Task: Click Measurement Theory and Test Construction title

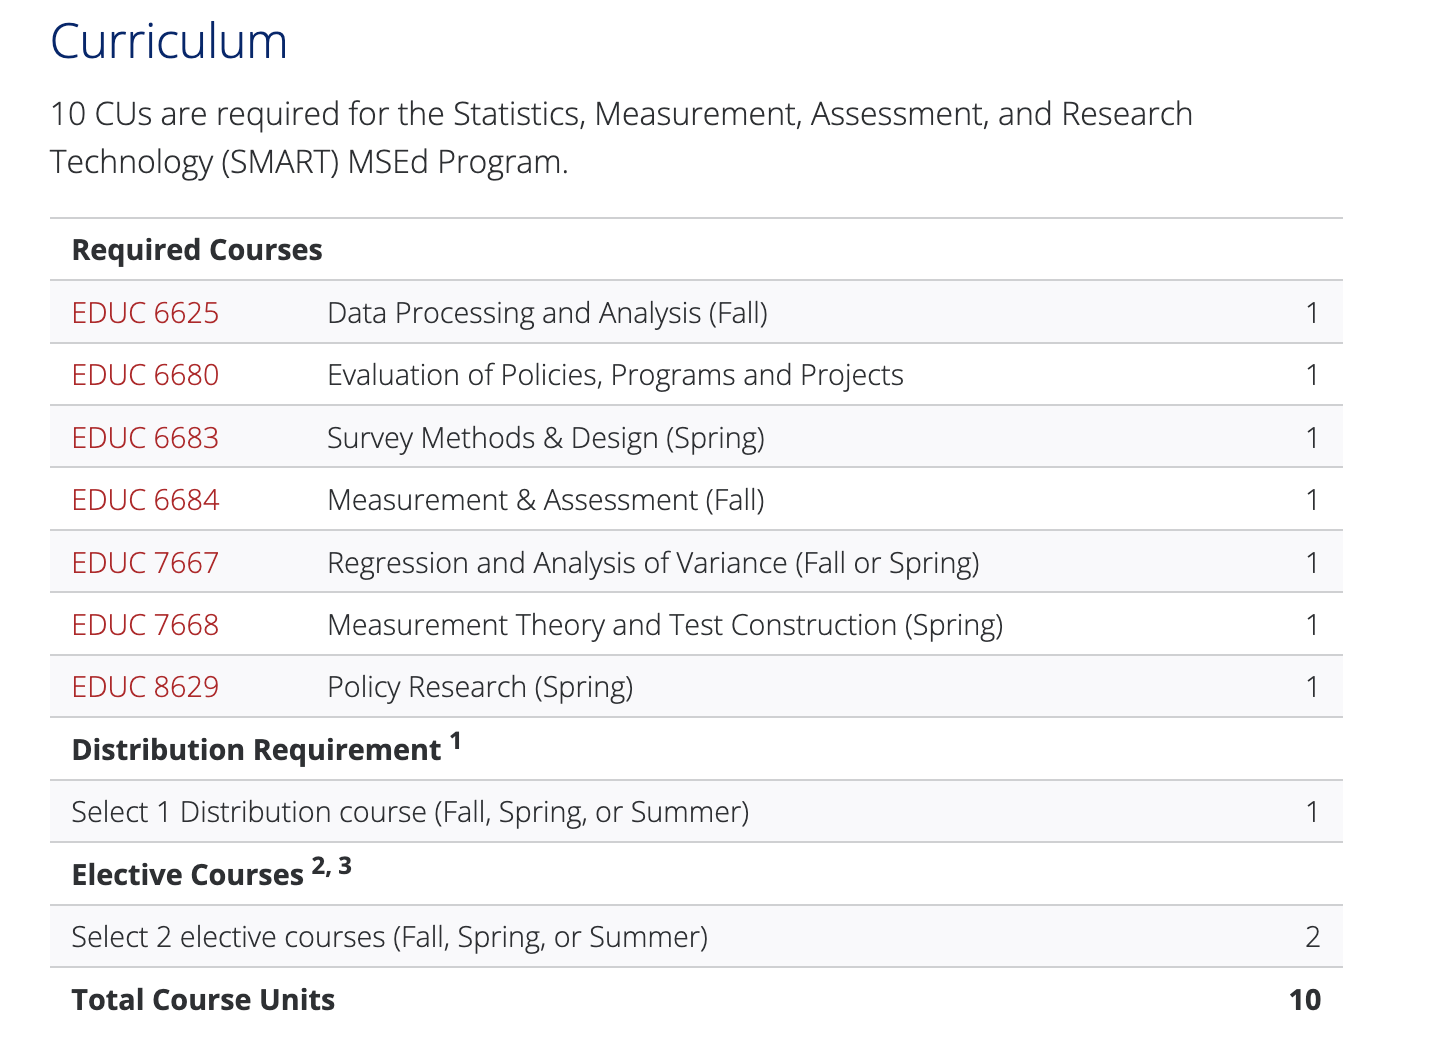Action: (x=665, y=625)
